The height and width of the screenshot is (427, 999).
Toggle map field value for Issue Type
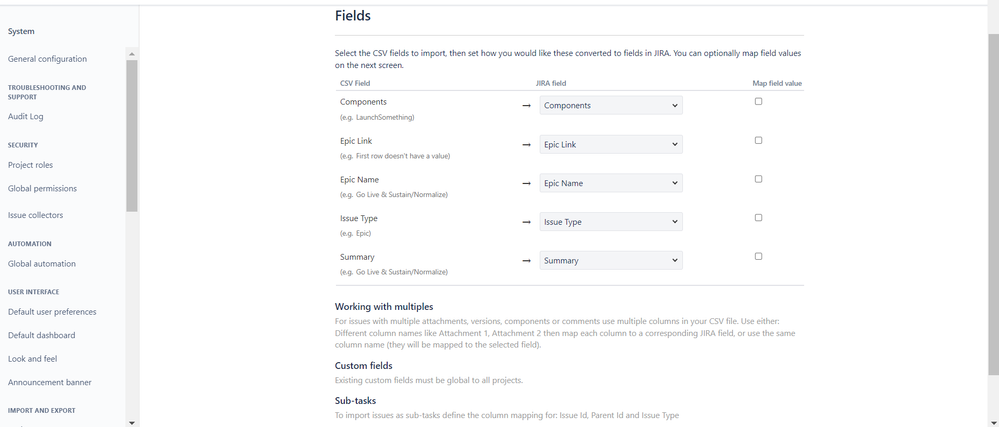pos(758,217)
